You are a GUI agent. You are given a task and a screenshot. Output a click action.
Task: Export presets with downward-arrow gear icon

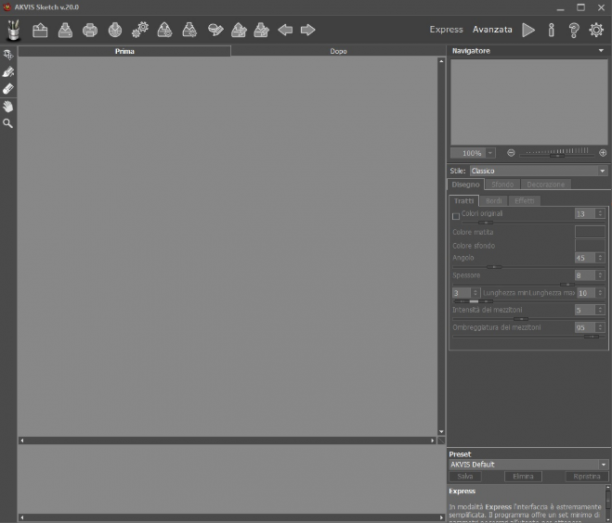190,30
